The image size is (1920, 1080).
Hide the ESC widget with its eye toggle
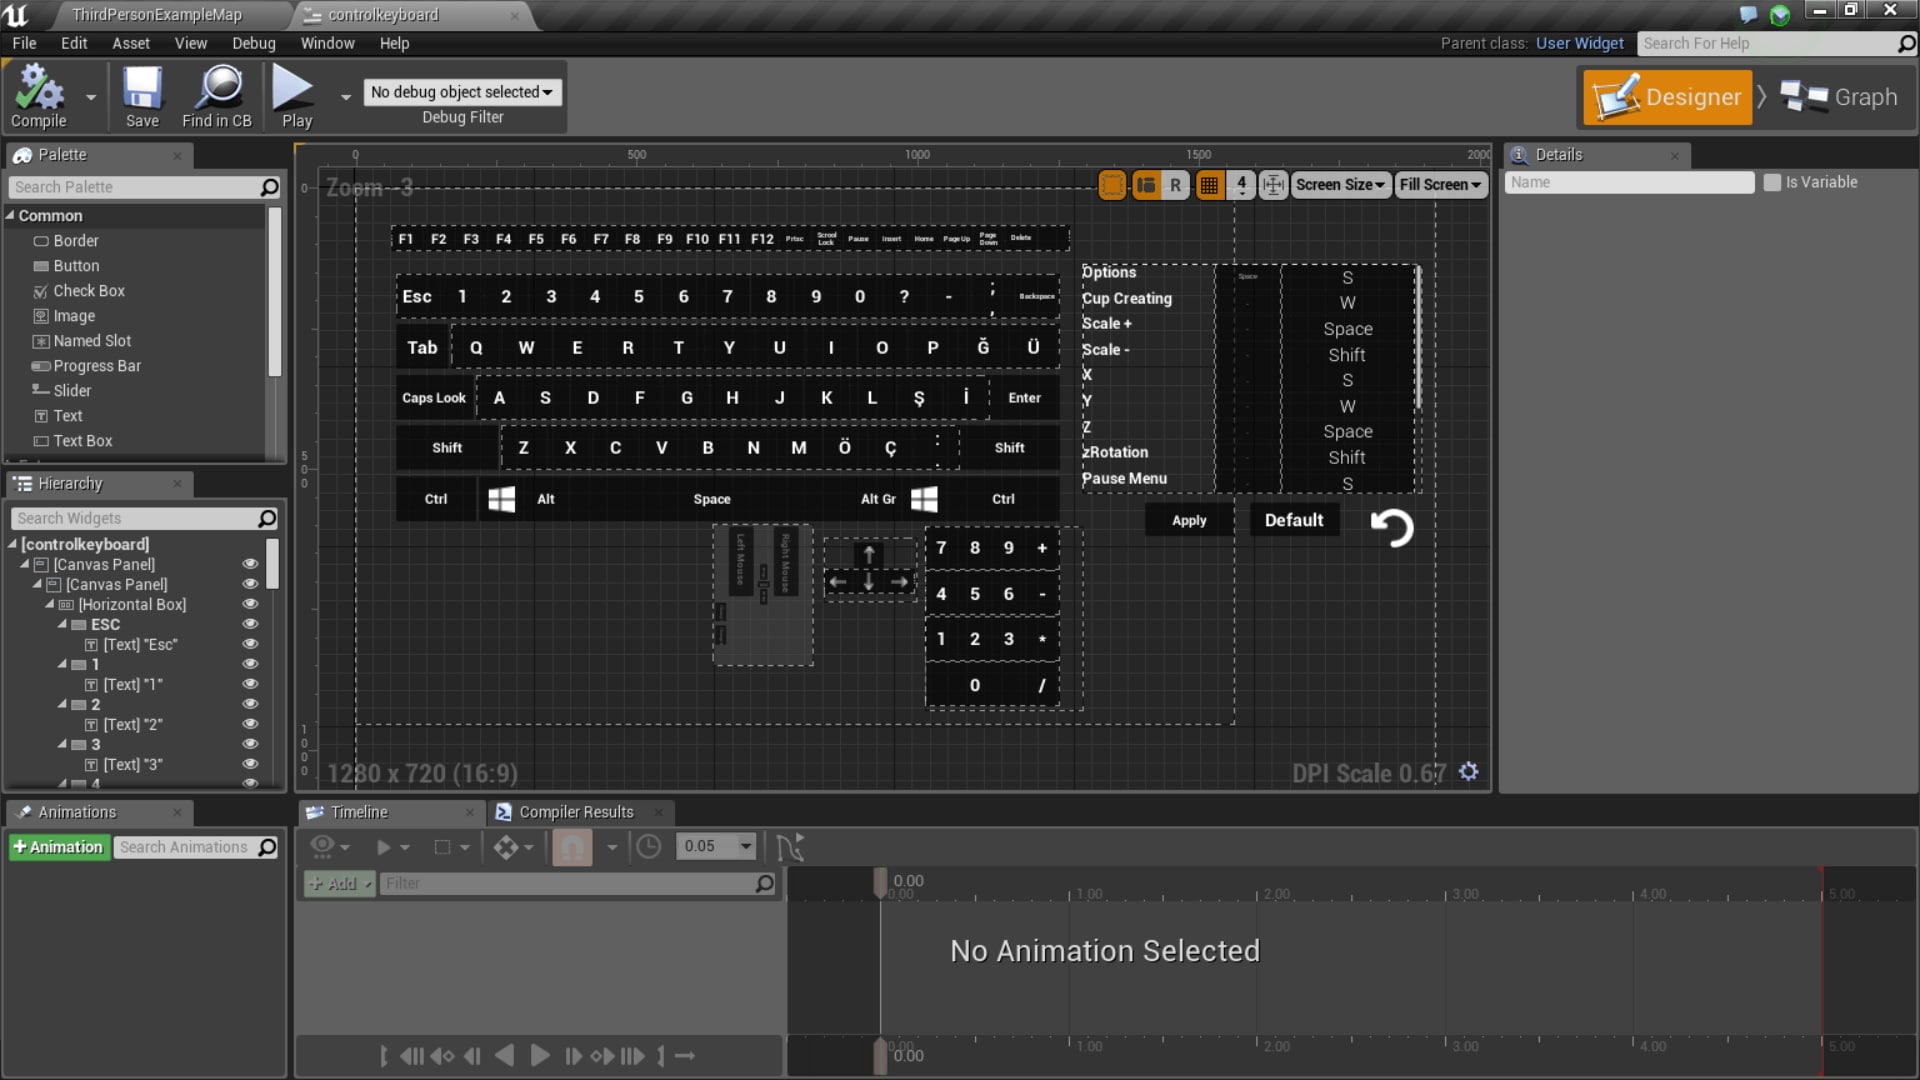pyautogui.click(x=250, y=623)
